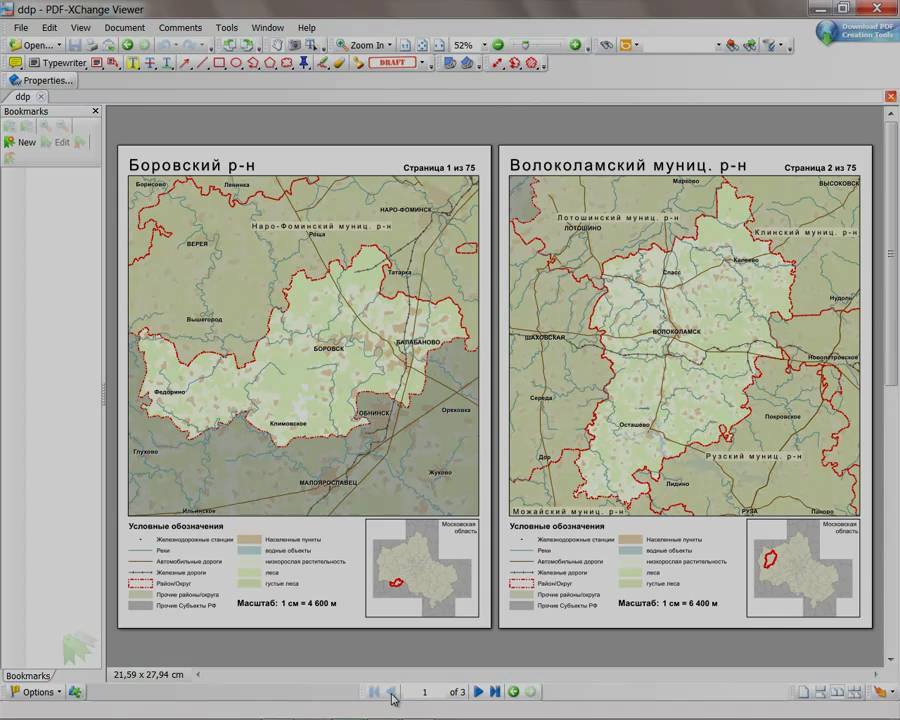Select the Snapshot camera tool
This screenshot has height=720, width=900.
point(294,45)
